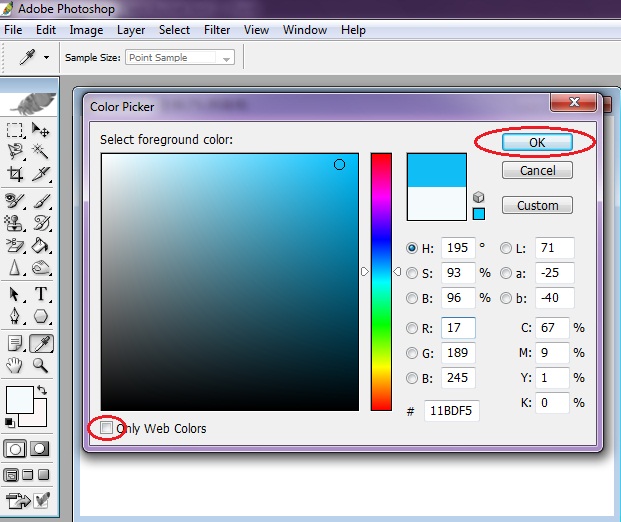Open the Edit menu
This screenshot has width=621, height=522.
(x=46, y=30)
